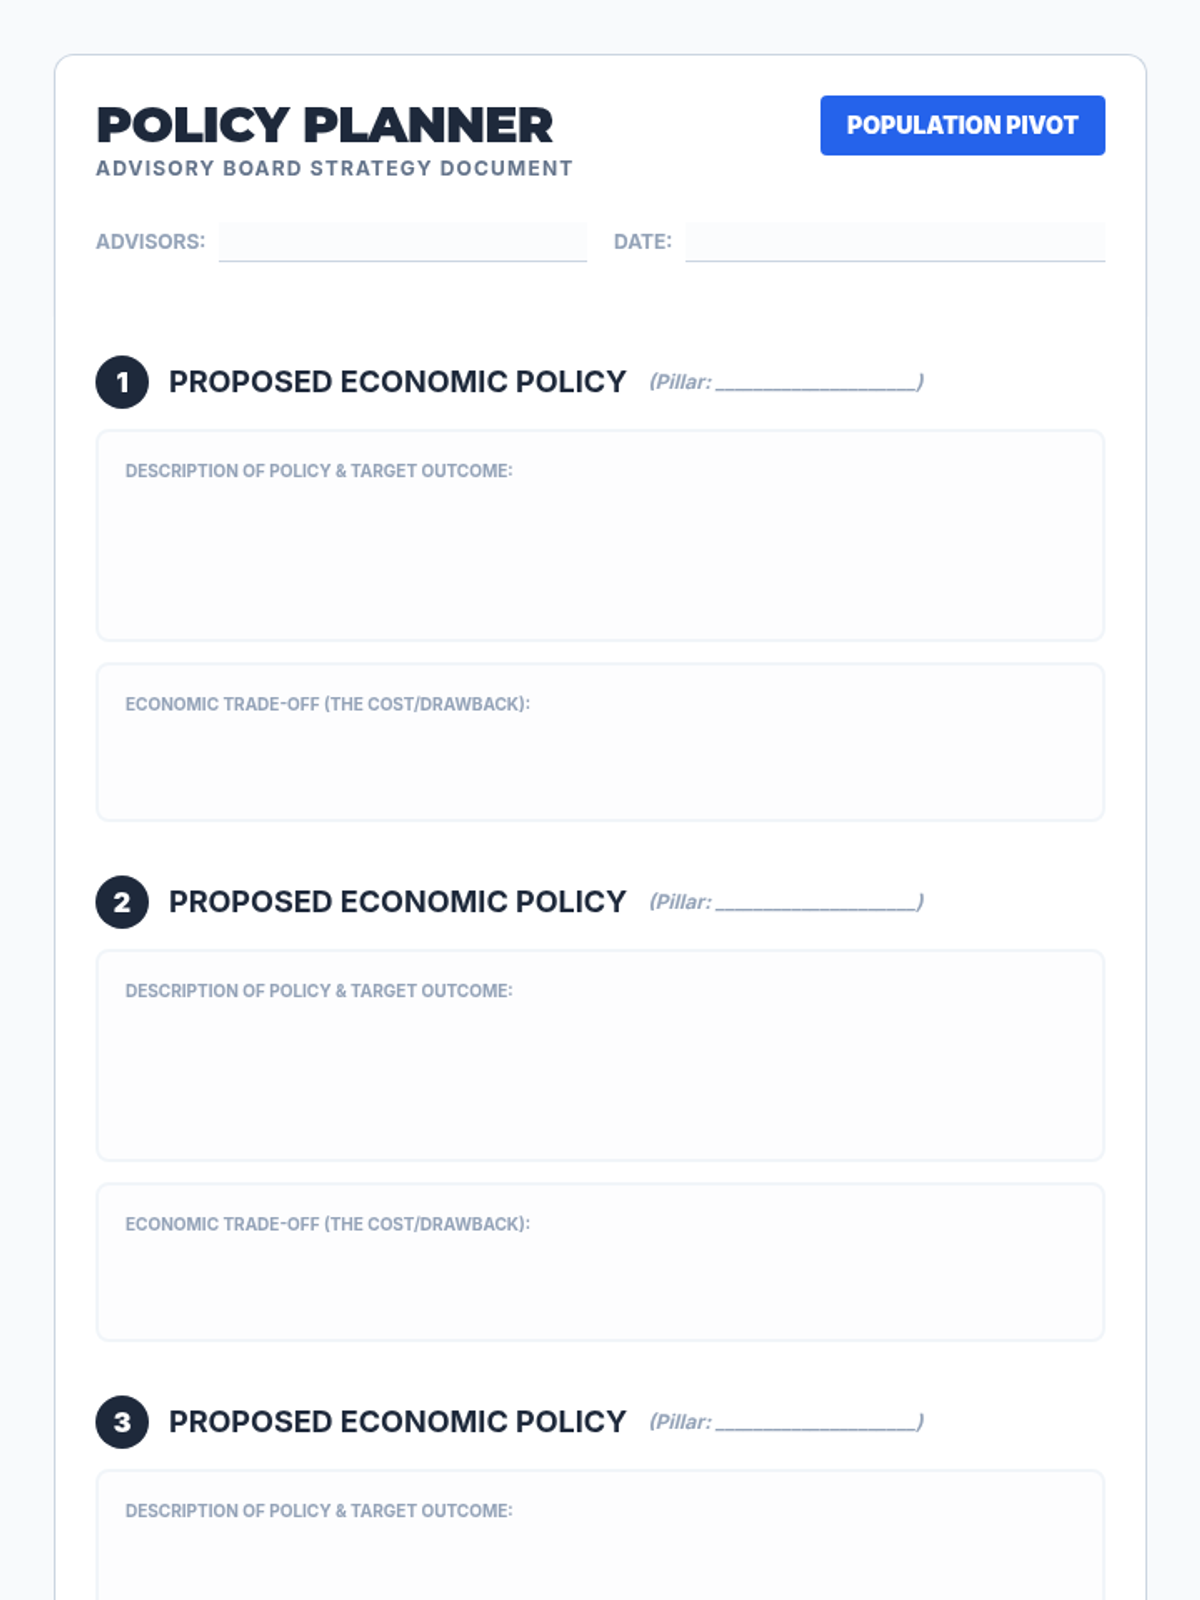Select the Advisors input field
The width and height of the screenshot is (1200, 1600).
[x=402, y=242]
